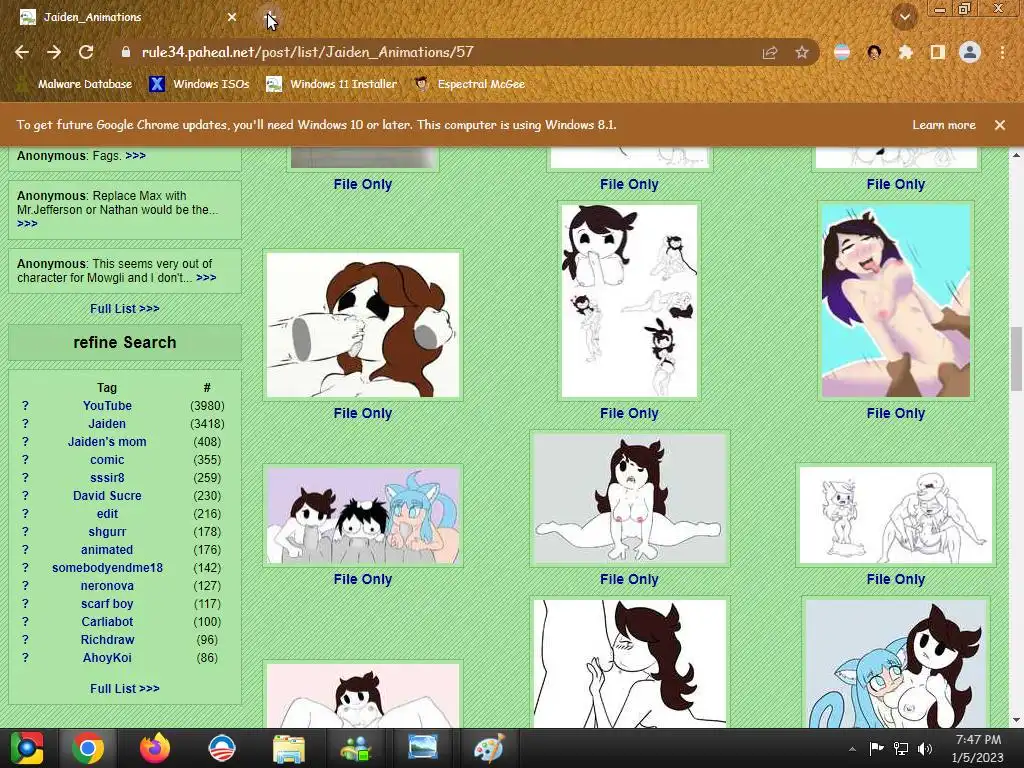
Task: Click the page scrollbar up arrow
Action: (x=1016, y=155)
